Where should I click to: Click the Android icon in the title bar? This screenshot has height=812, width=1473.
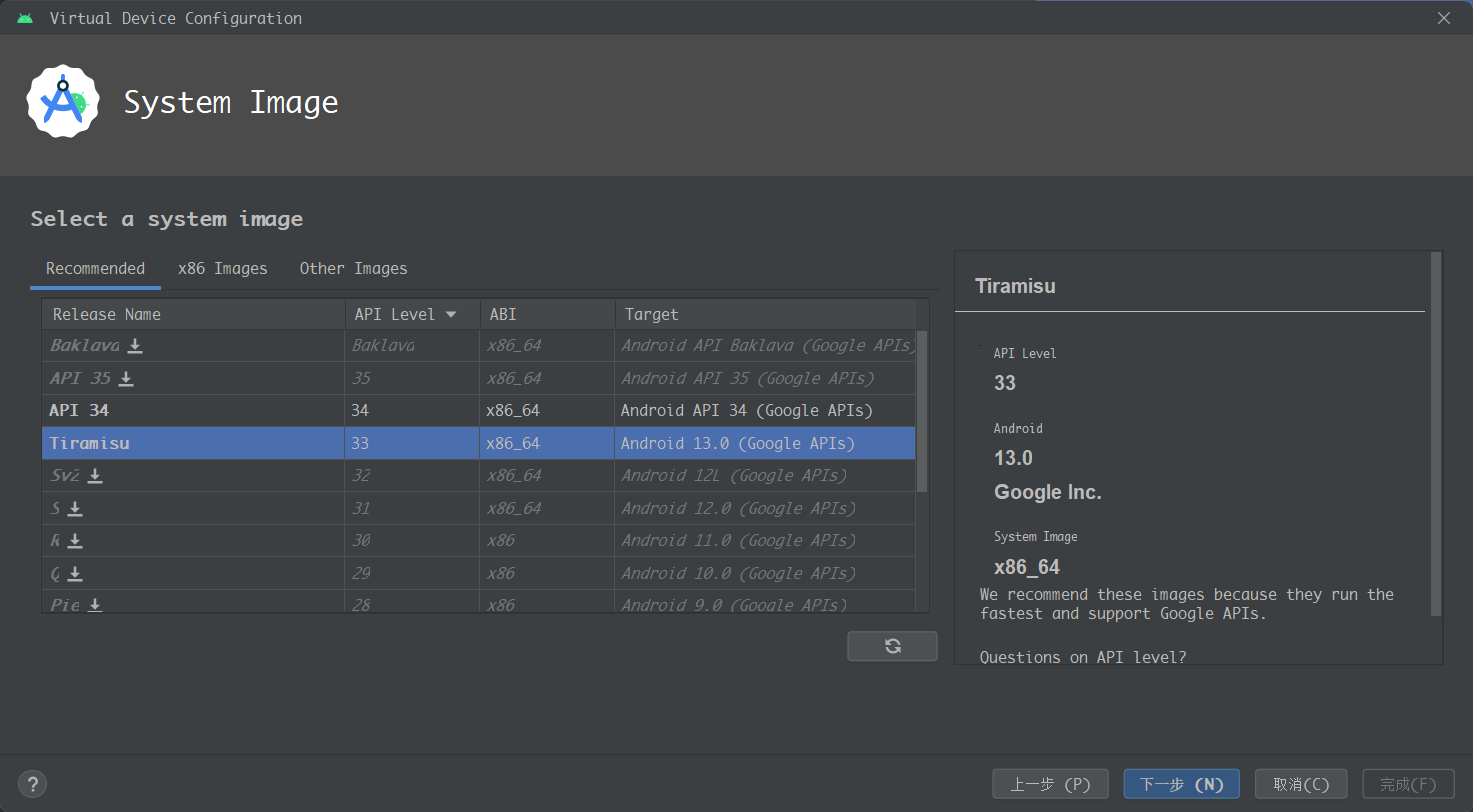point(25,18)
